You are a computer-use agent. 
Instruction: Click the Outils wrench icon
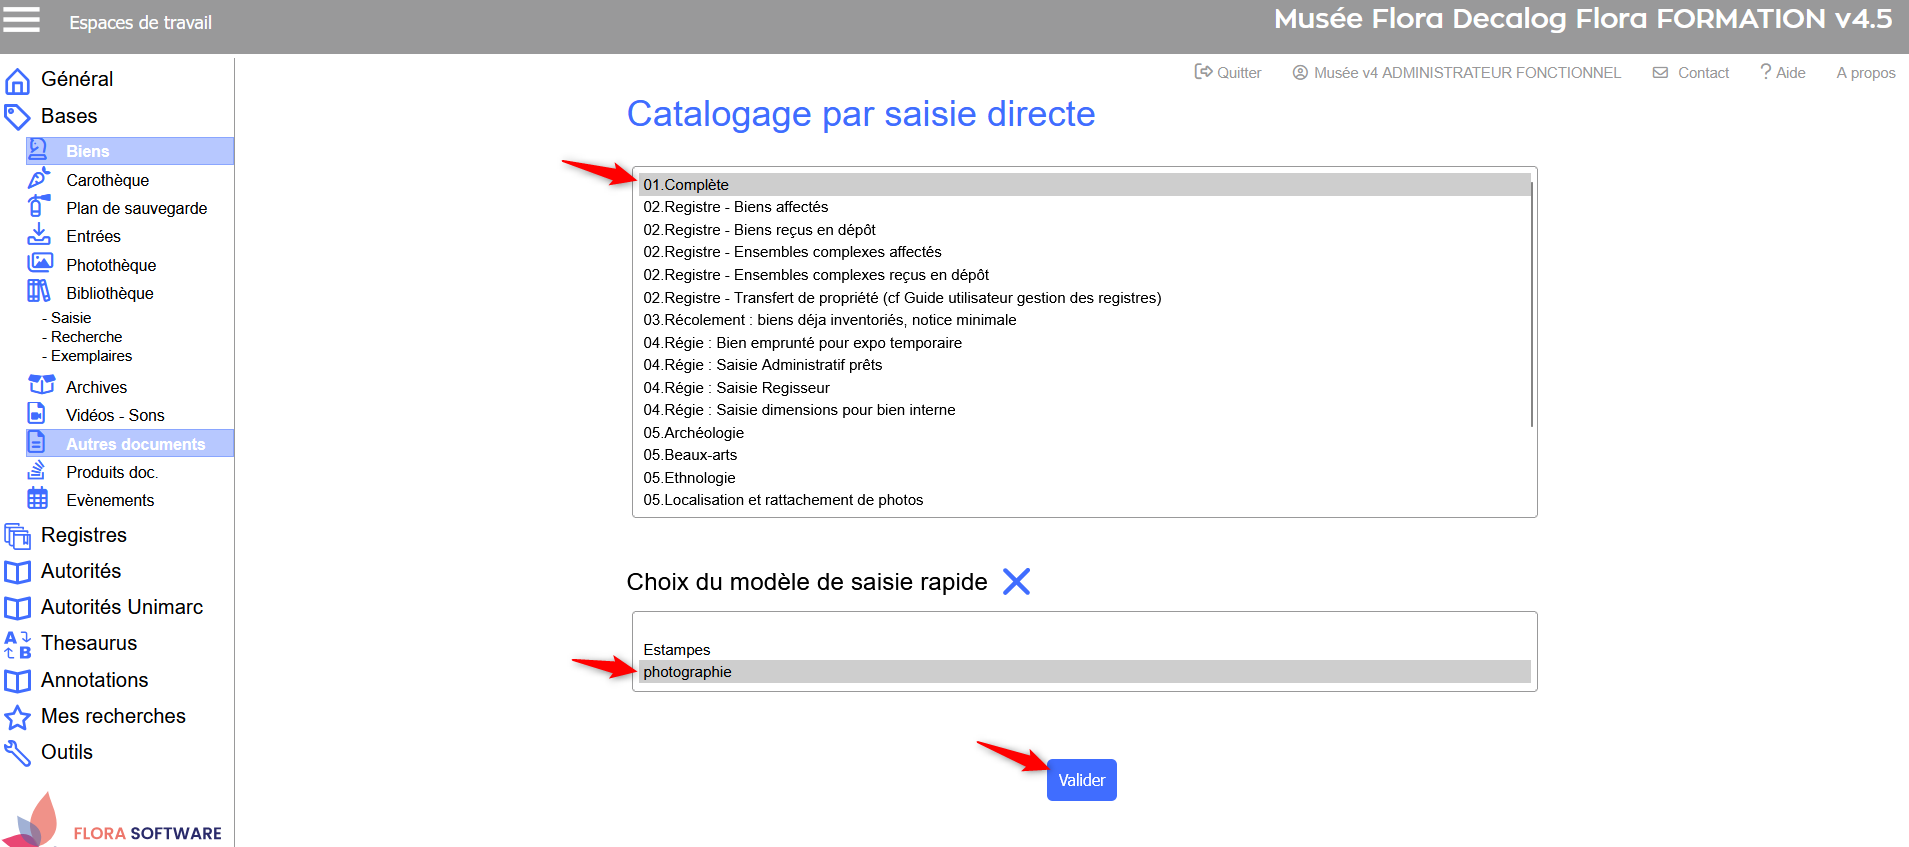[17, 753]
